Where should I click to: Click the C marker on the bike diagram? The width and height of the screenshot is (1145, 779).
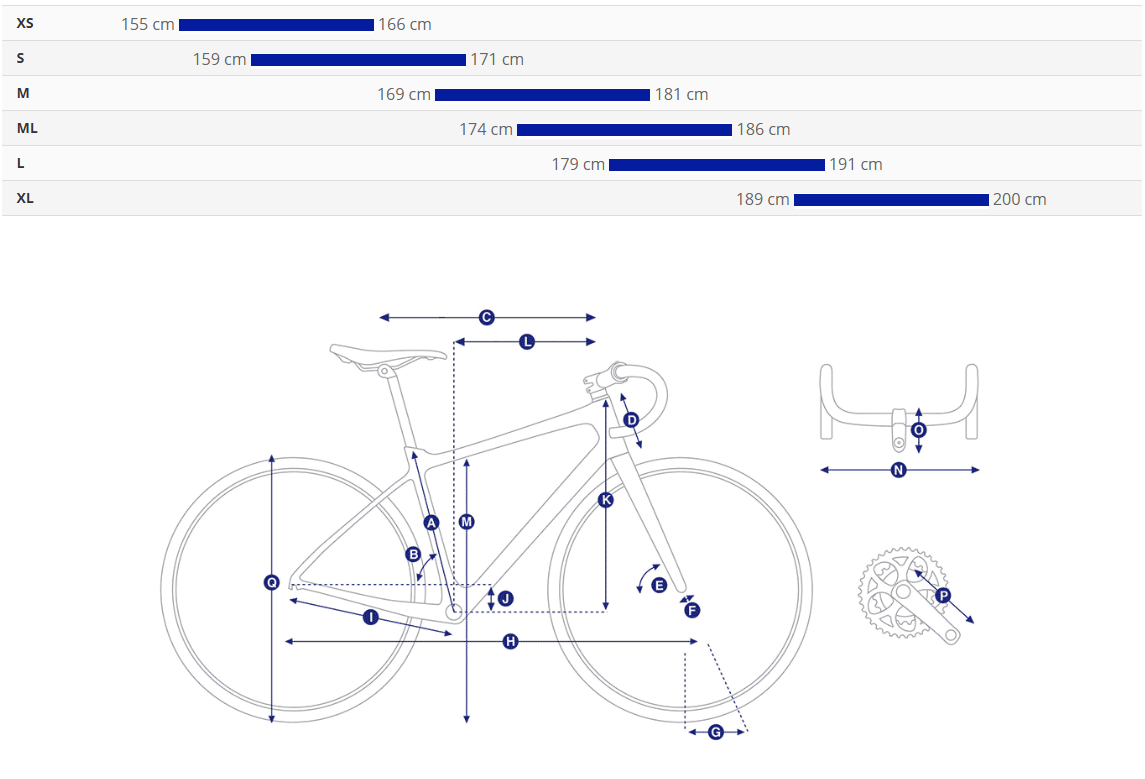pyautogui.click(x=486, y=318)
